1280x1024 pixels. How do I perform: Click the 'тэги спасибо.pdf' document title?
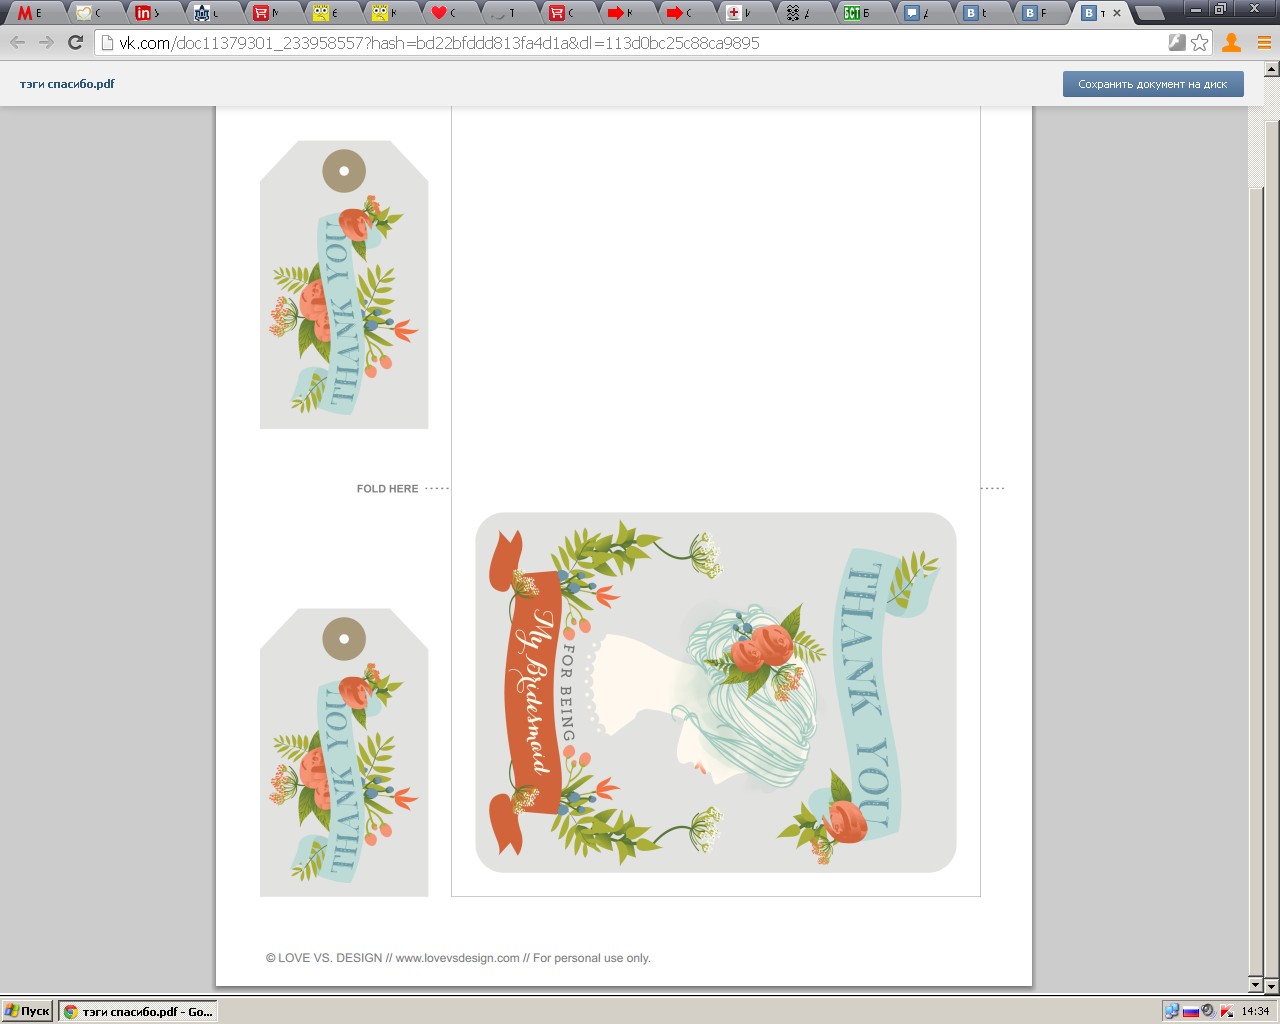point(67,84)
